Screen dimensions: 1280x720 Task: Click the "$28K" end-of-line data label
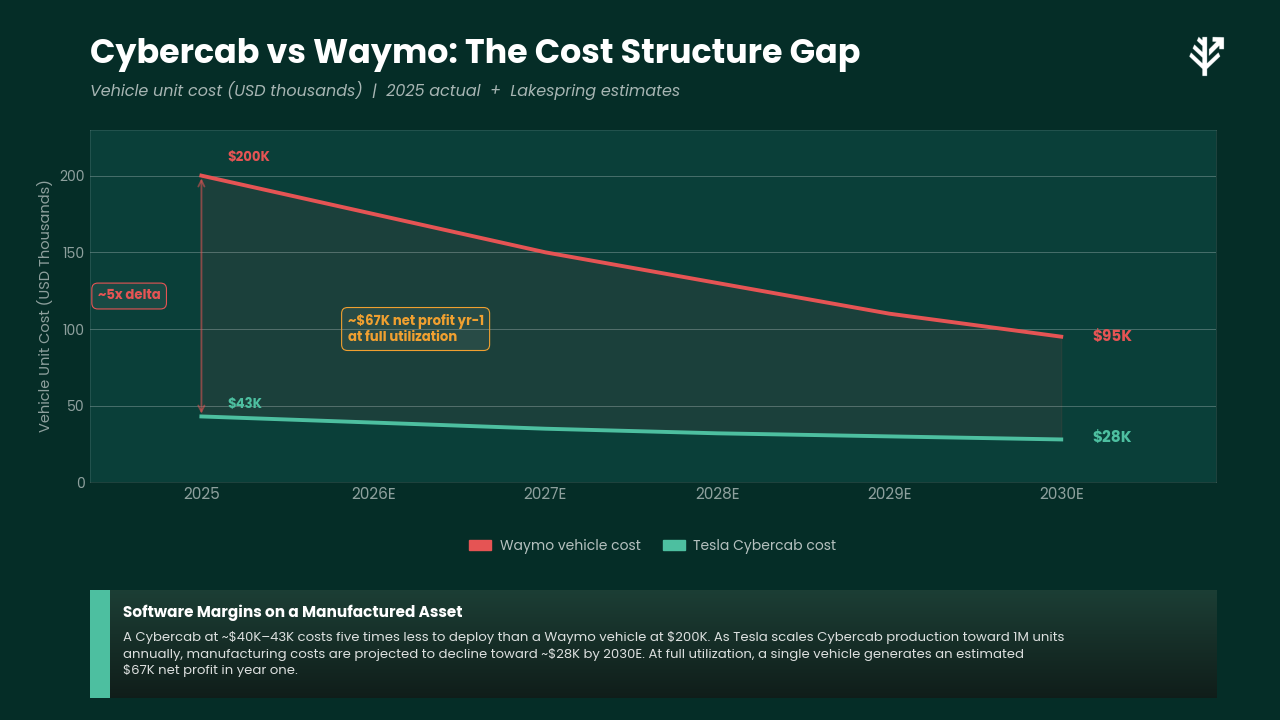[1112, 437]
